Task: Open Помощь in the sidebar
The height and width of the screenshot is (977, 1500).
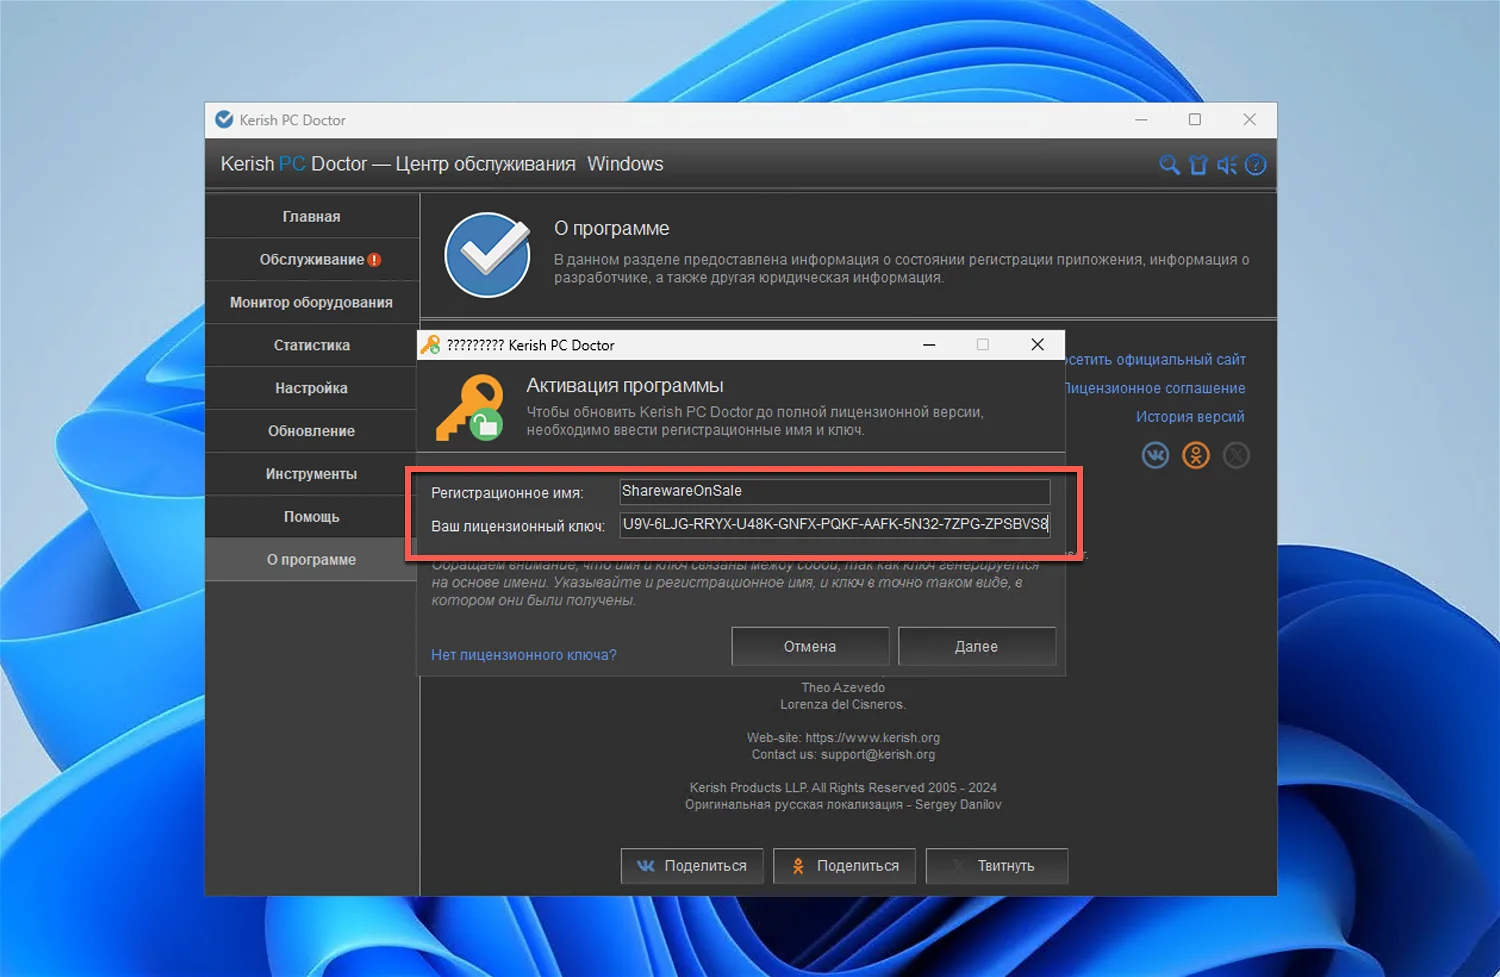Action: click(312, 517)
